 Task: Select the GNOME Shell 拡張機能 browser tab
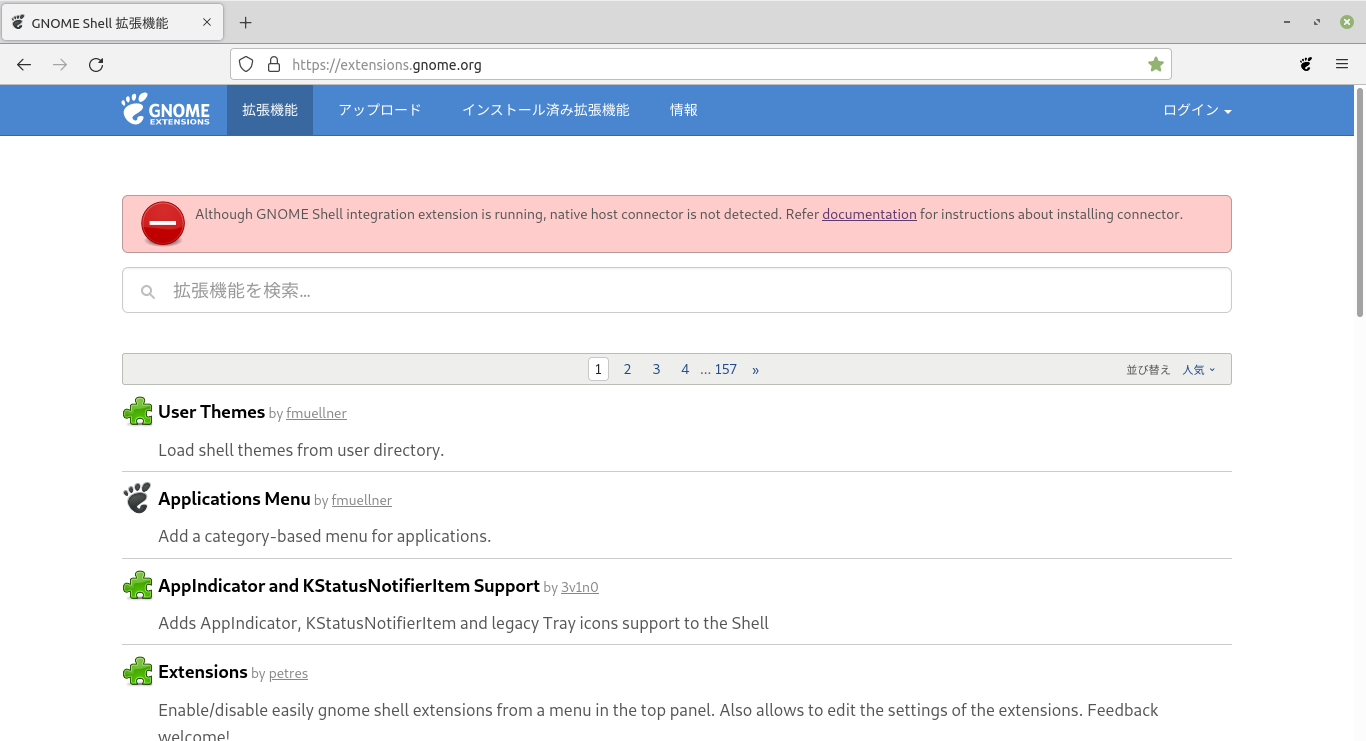click(x=112, y=22)
